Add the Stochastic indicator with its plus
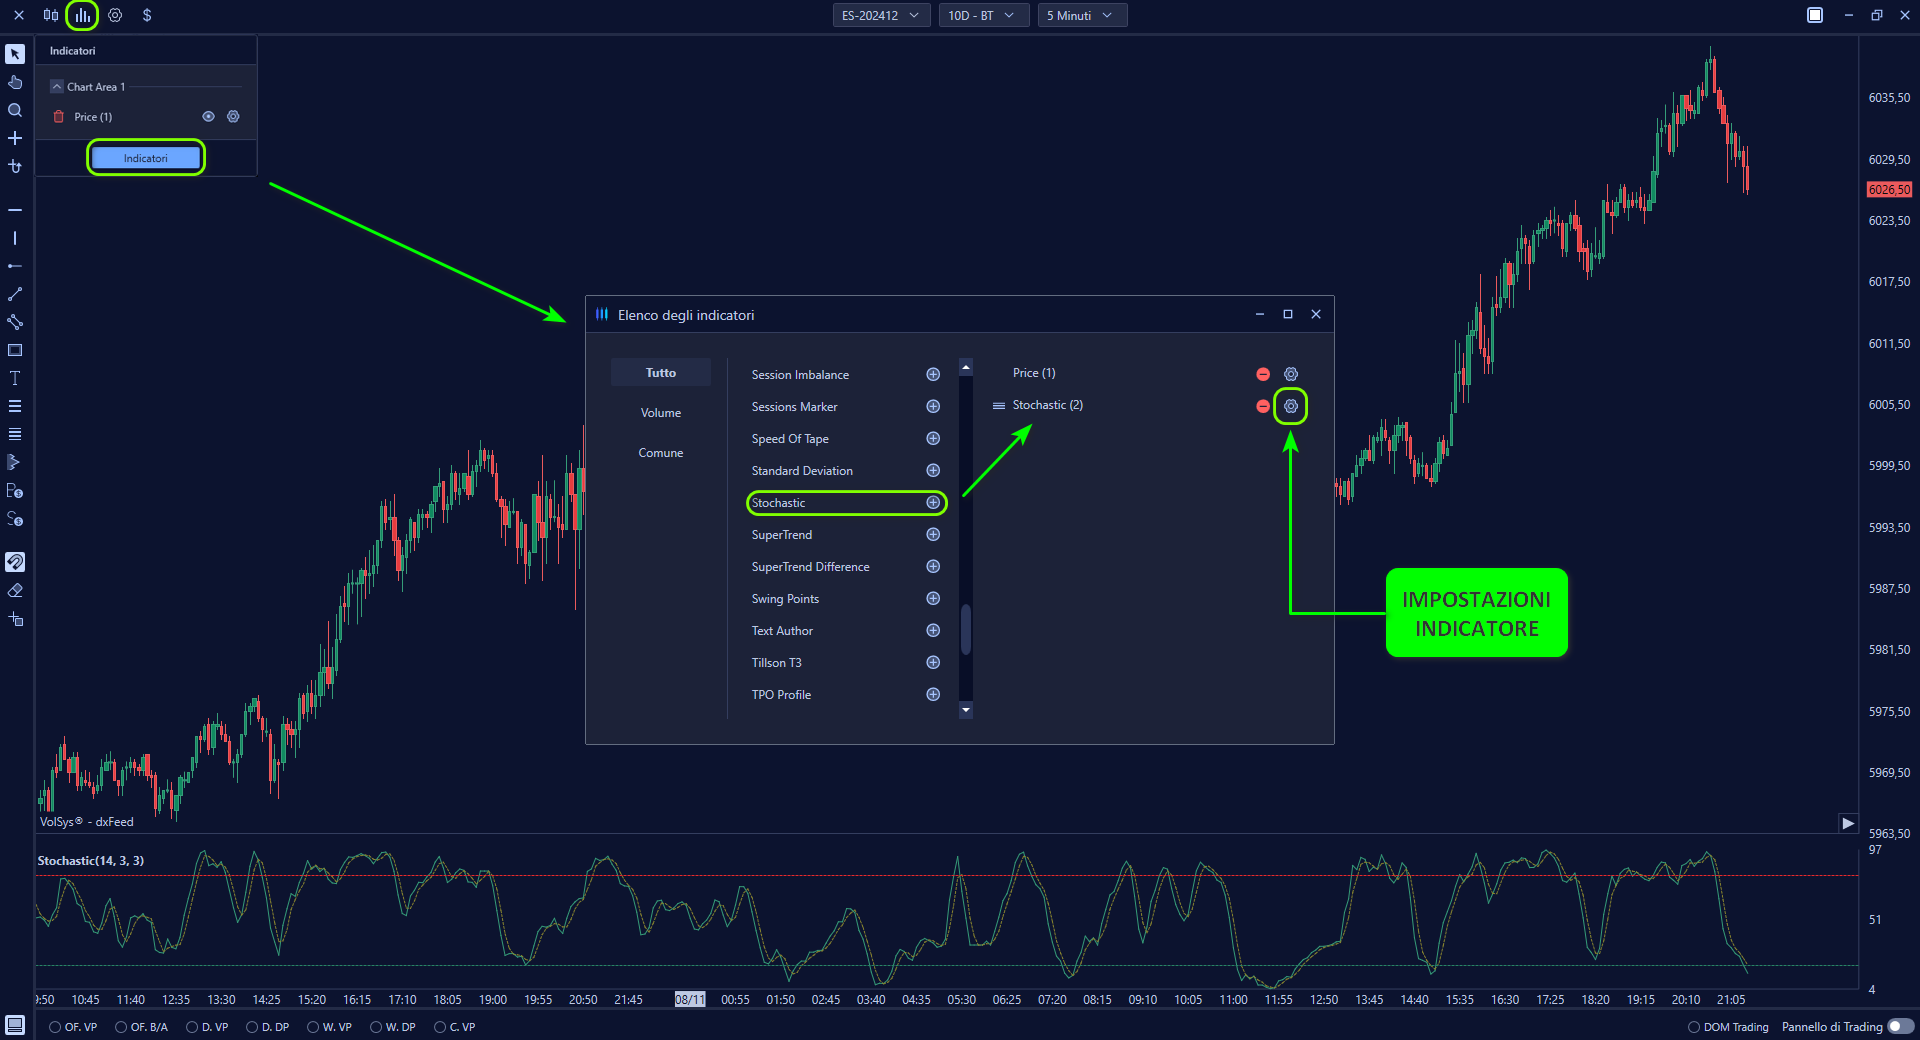The width and height of the screenshot is (1920, 1040). coord(933,503)
